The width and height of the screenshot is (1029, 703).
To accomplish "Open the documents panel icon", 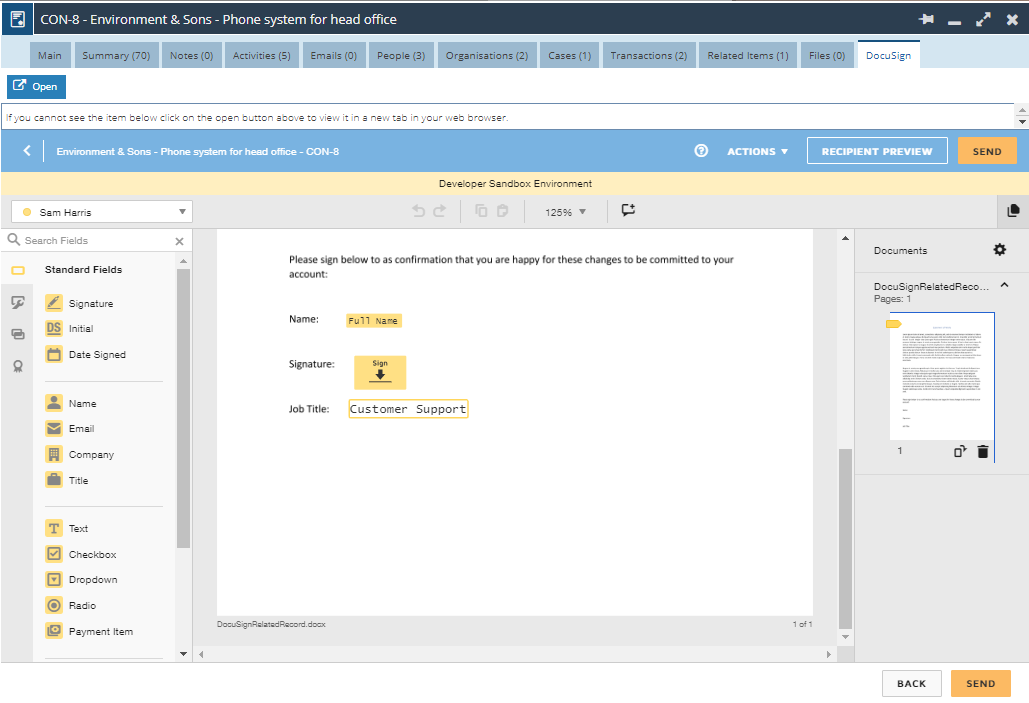I will point(1013,211).
